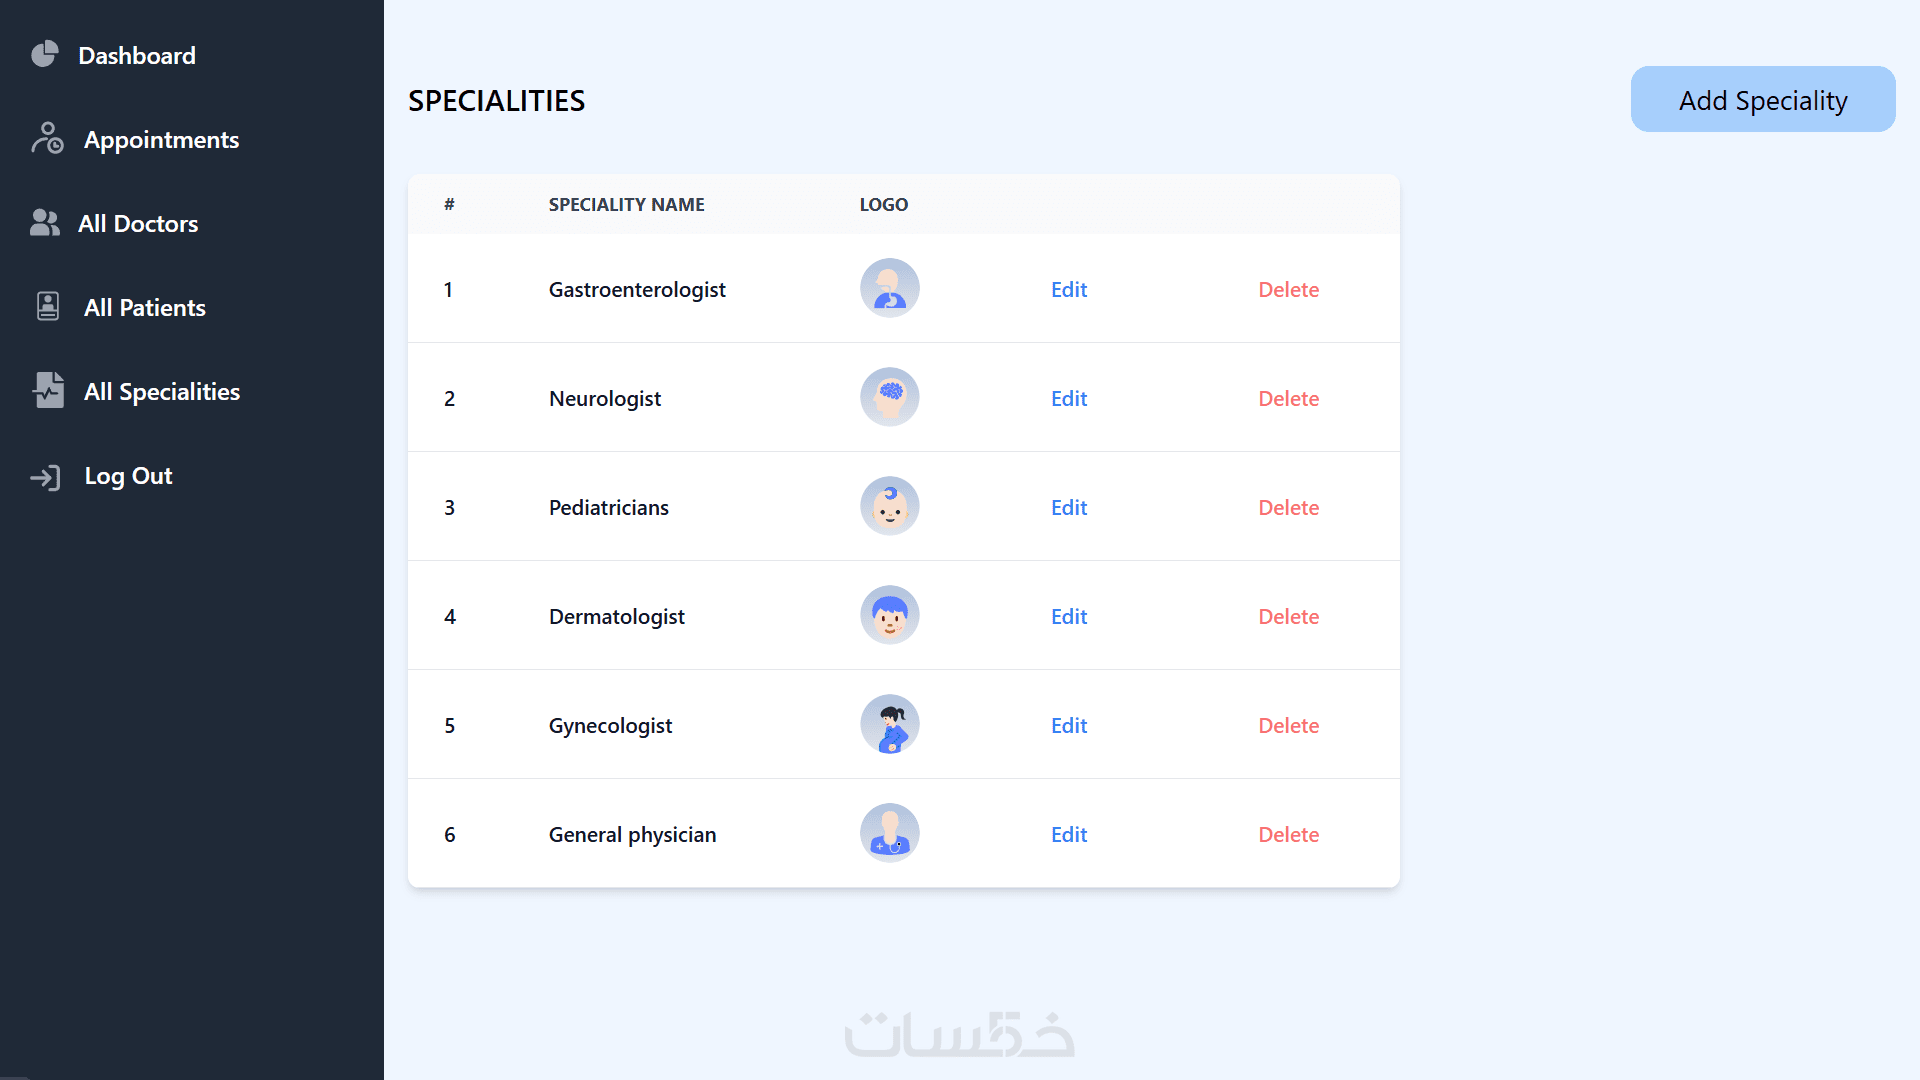
Task: Go to the All Doctors page
Action: point(138,224)
